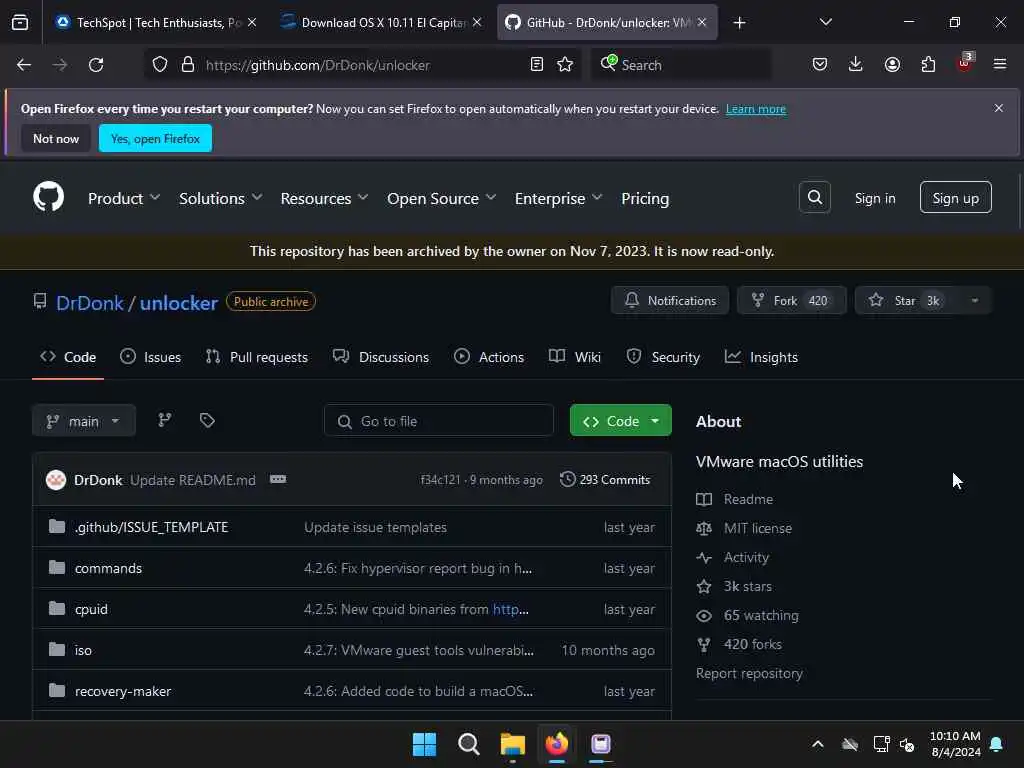Open the Solutions dropdown menu
Viewport: 1024px width, 768px height.
coord(221,199)
